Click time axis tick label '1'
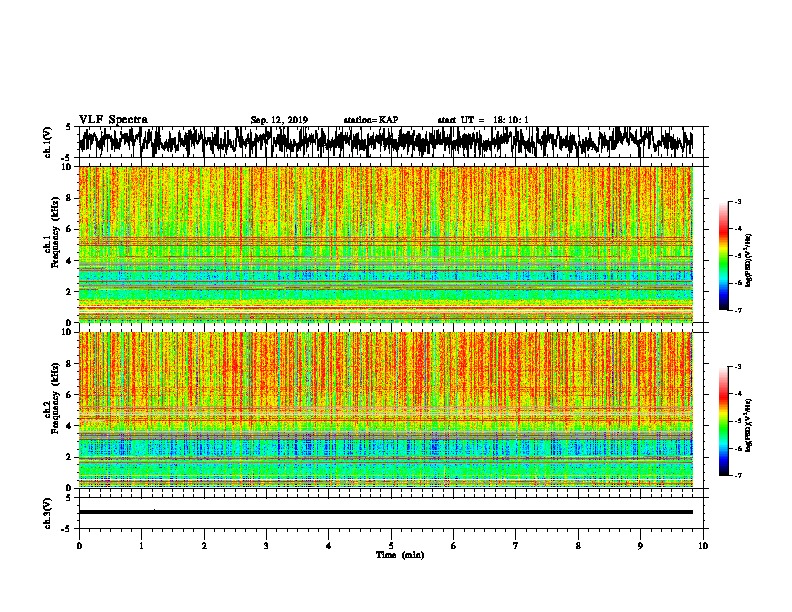Viewport: 792px width, 612px height. 141,545
